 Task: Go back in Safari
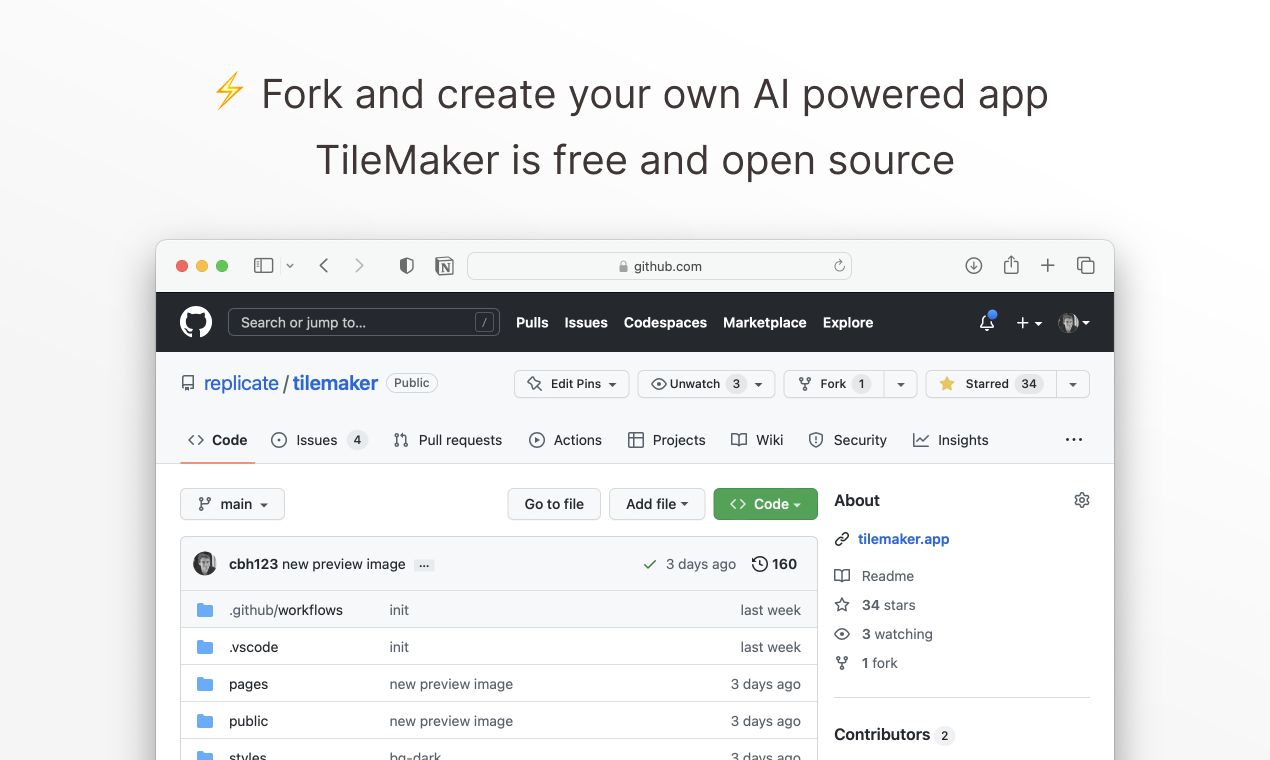(324, 266)
